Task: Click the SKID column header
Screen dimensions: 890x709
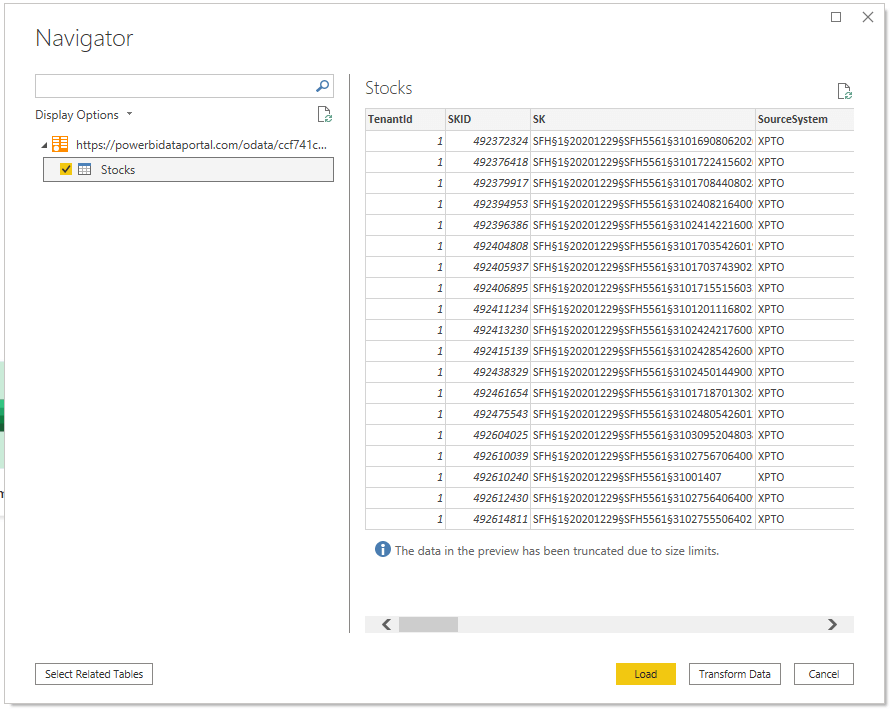Action: pyautogui.click(x=460, y=119)
